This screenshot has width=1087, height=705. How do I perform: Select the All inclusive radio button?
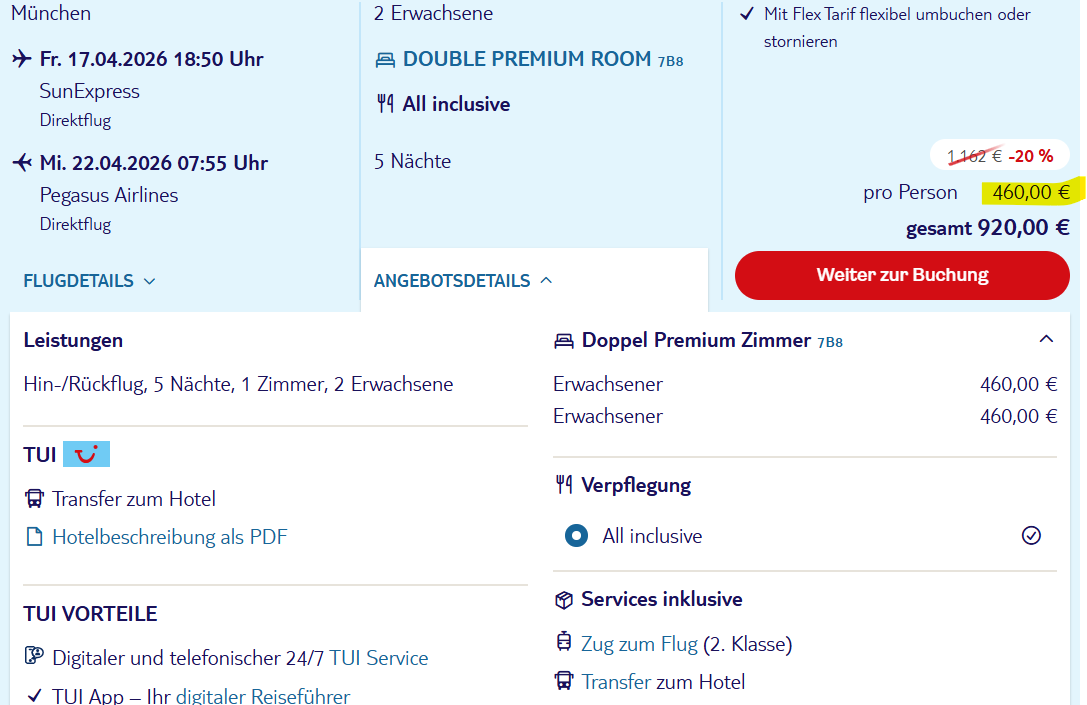pyautogui.click(x=576, y=536)
